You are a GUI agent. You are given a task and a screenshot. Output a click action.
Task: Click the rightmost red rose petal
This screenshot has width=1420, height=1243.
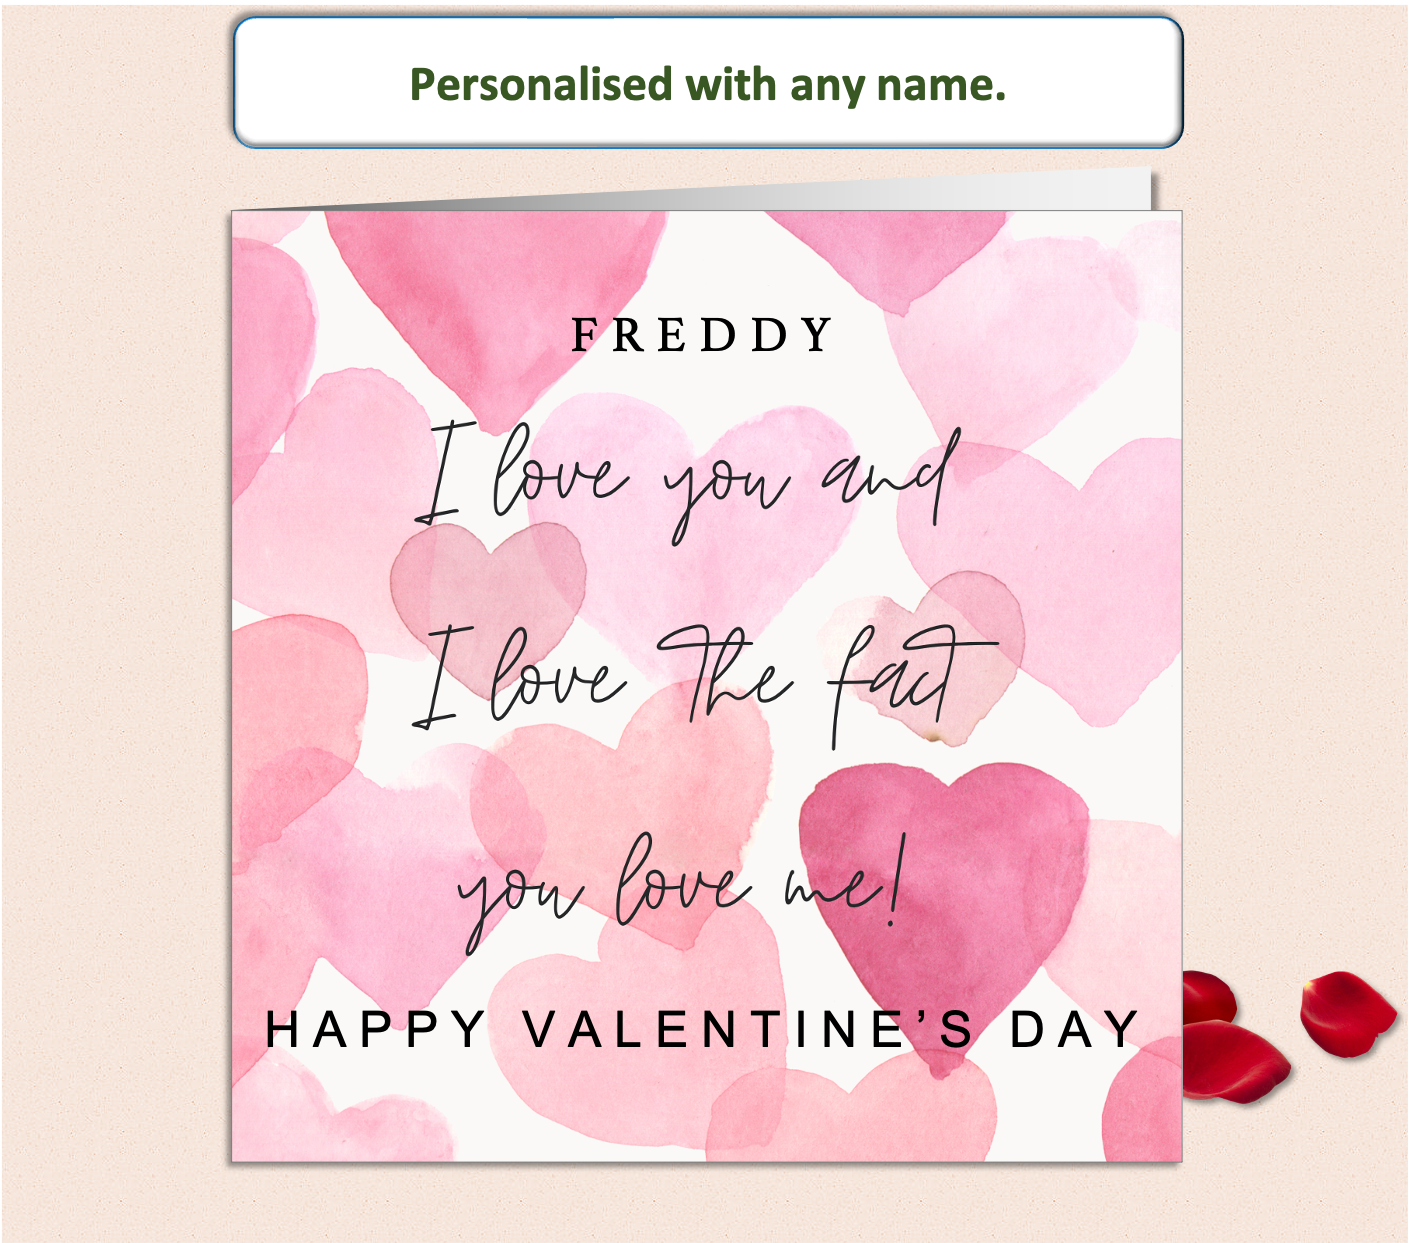pyautogui.click(x=1346, y=1012)
